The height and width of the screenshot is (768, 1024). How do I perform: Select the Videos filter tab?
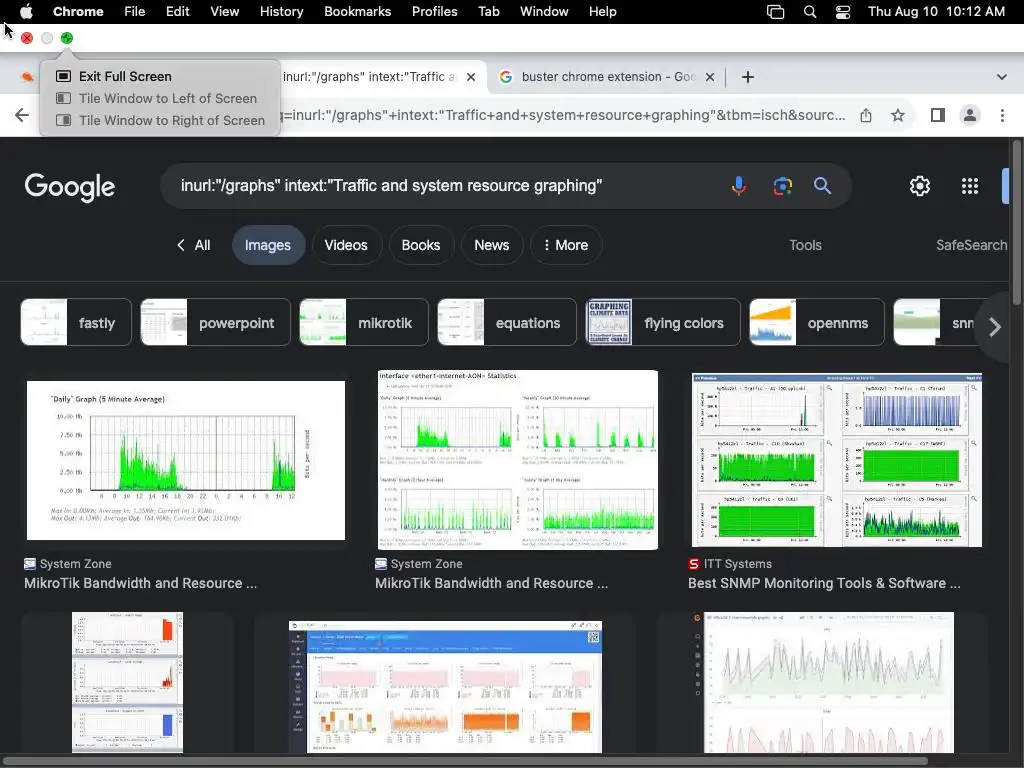pyautogui.click(x=346, y=246)
